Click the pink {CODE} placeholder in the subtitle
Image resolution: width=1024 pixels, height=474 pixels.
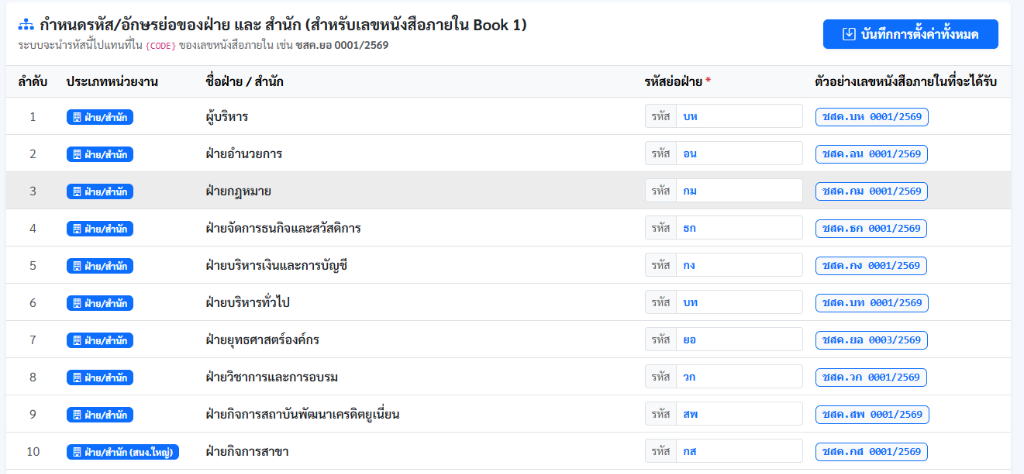click(x=161, y=46)
